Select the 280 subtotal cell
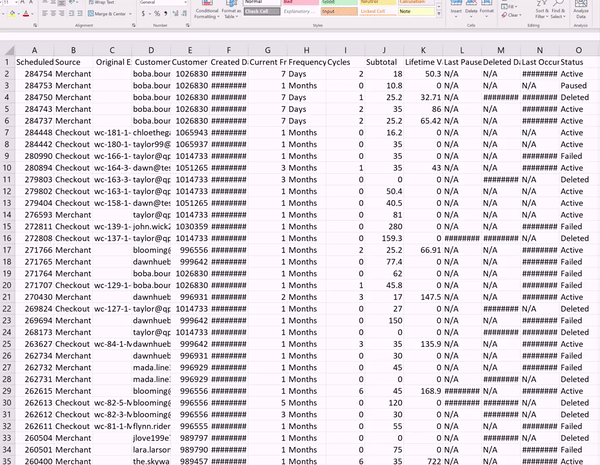 tap(384, 227)
